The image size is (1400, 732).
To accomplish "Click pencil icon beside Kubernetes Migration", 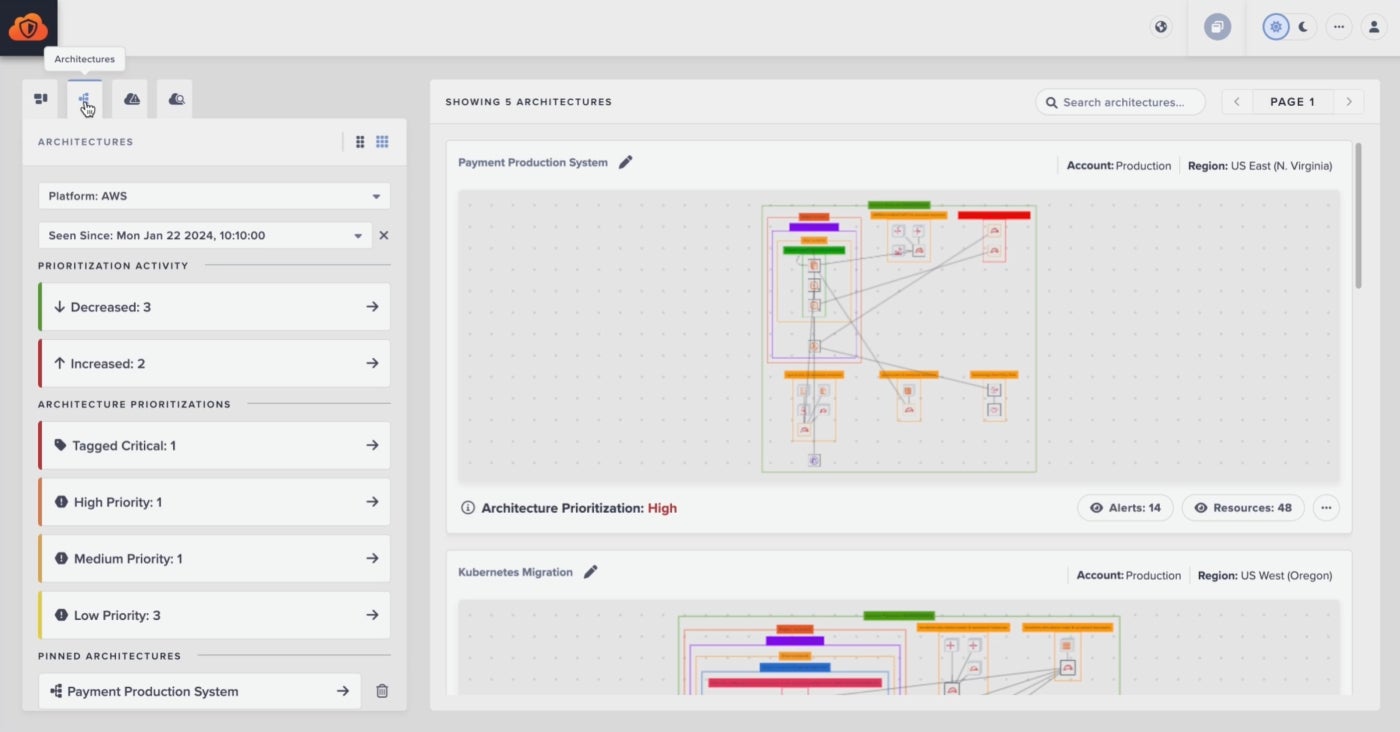I will (x=591, y=572).
